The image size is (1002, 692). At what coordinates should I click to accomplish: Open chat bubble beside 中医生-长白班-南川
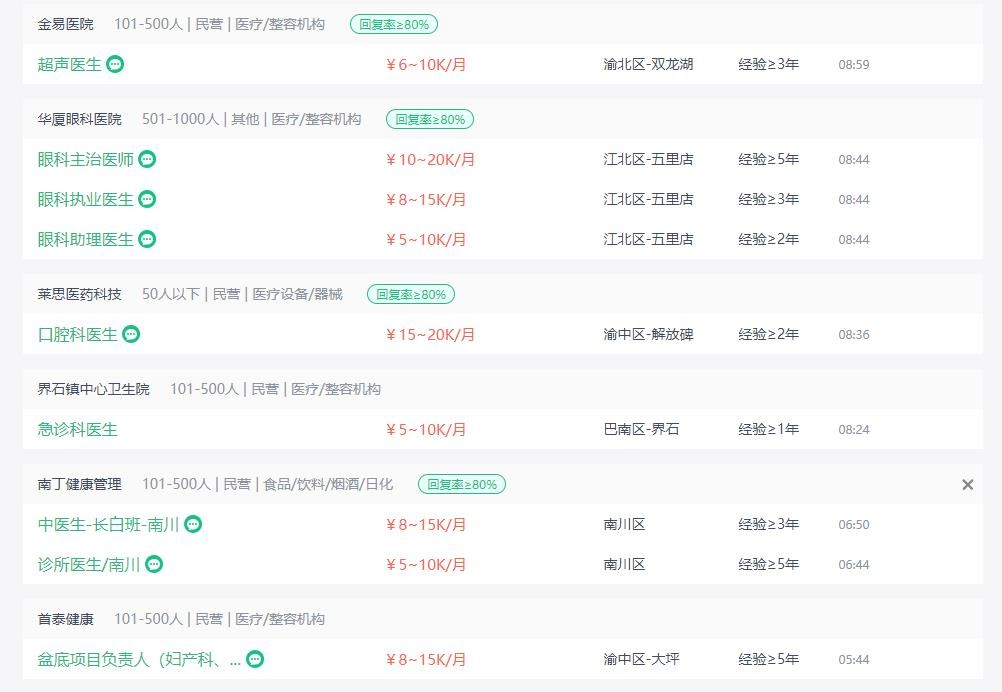(193, 525)
